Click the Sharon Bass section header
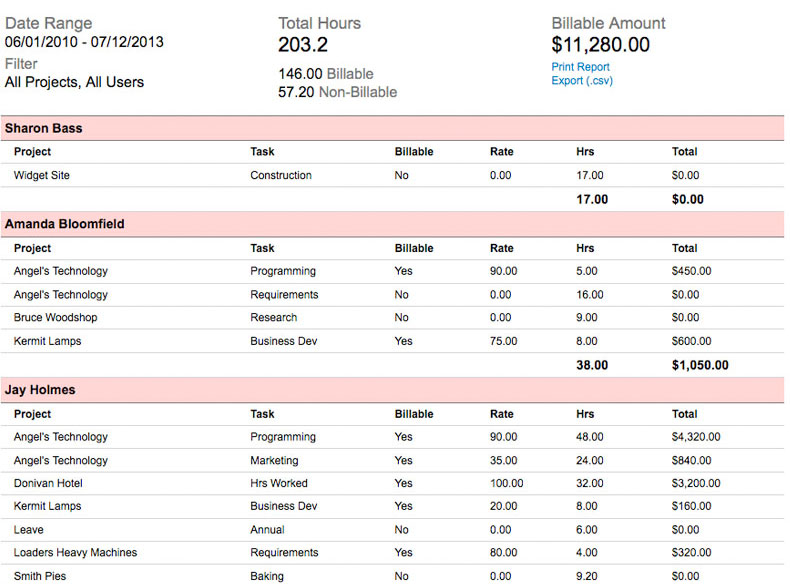 click(43, 129)
